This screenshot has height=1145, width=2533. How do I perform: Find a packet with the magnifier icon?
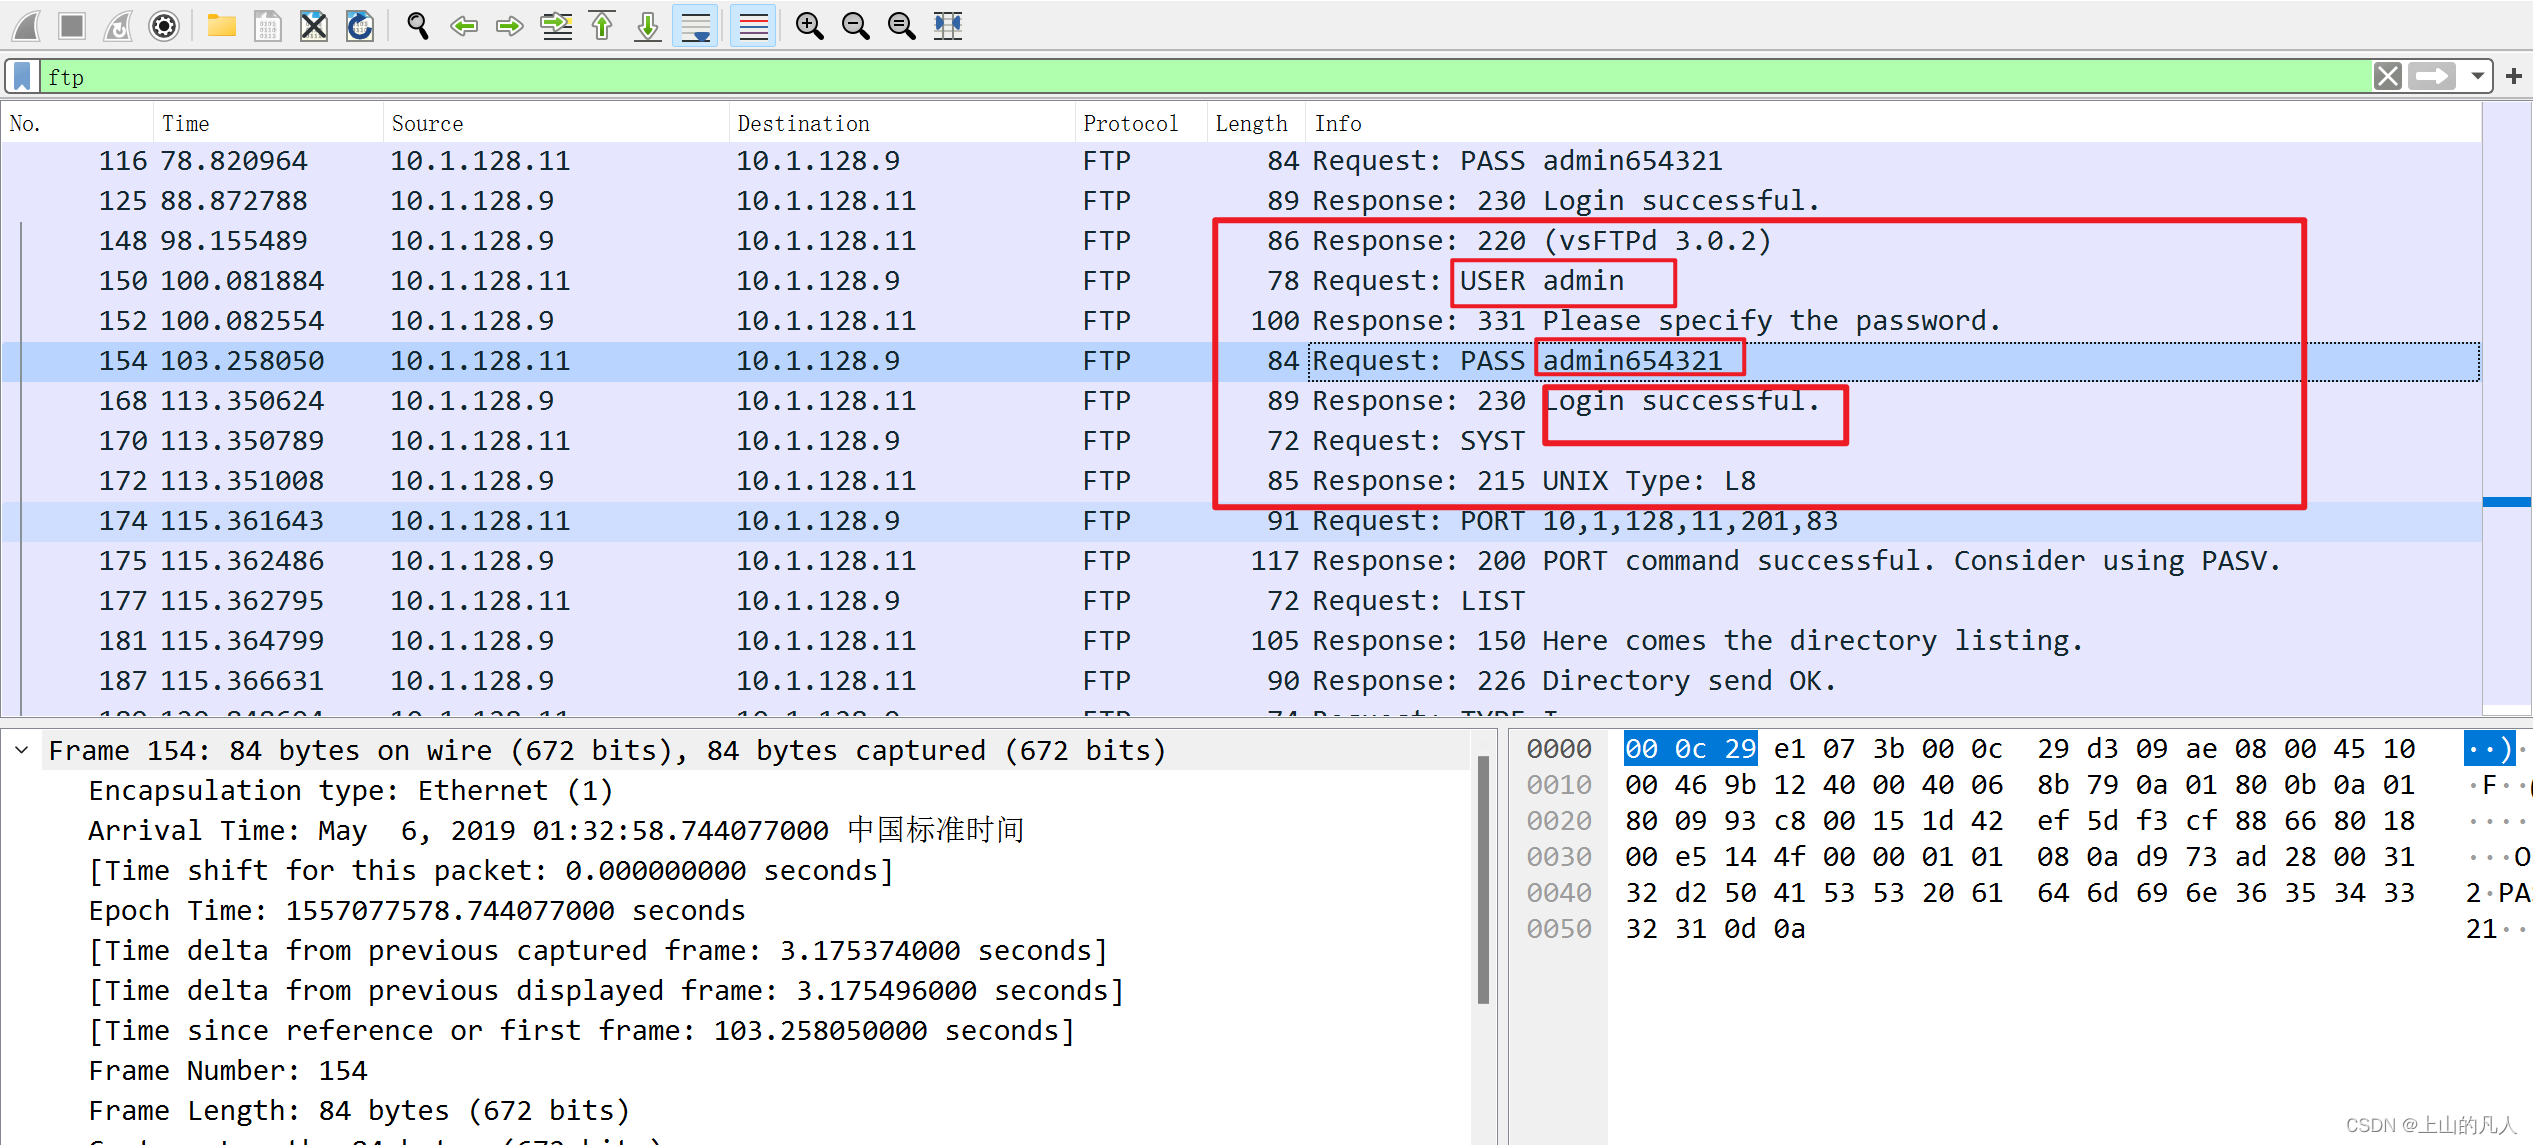pyautogui.click(x=417, y=25)
